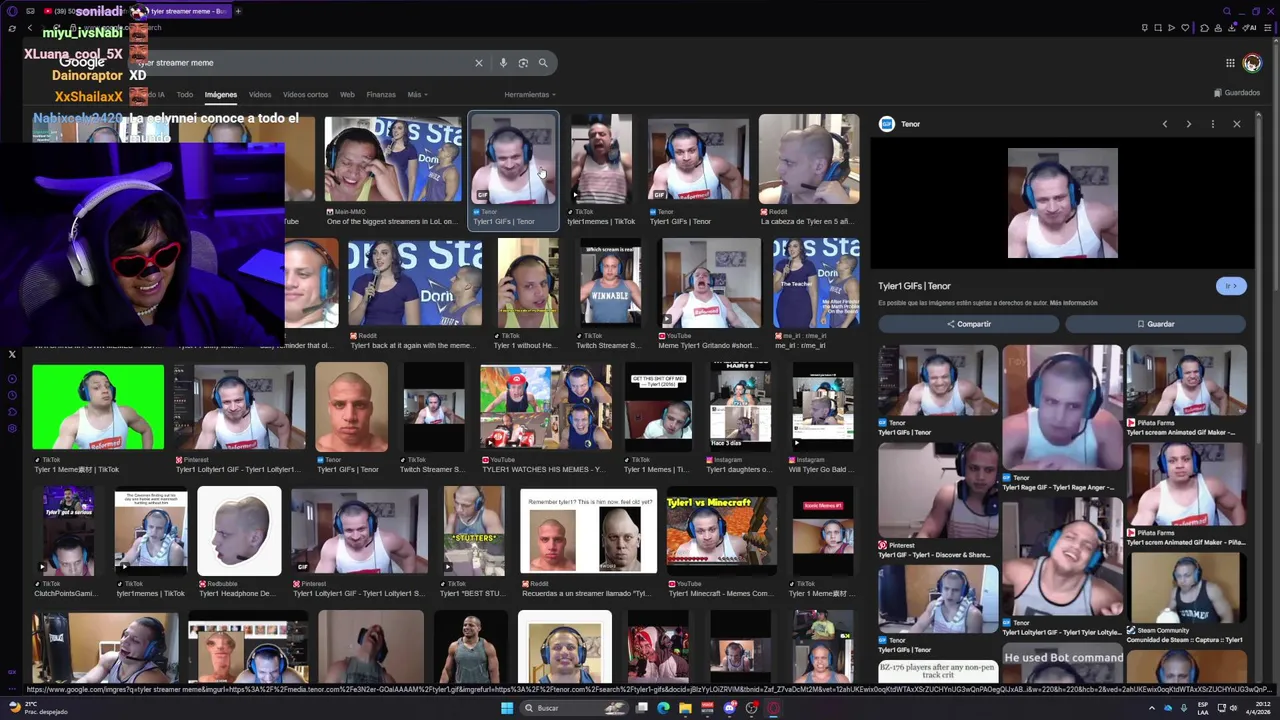Open the STUTTERS TikTok thumbnail
The height and width of the screenshot is (720, 1280).
[x=474, y=531]
